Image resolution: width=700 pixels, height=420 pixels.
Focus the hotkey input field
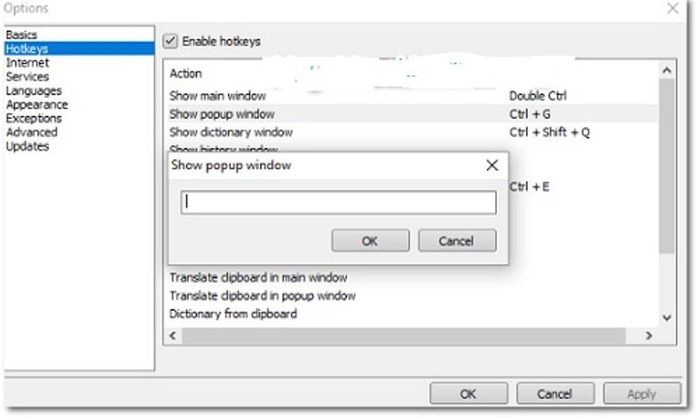click(x=338, y=202)
